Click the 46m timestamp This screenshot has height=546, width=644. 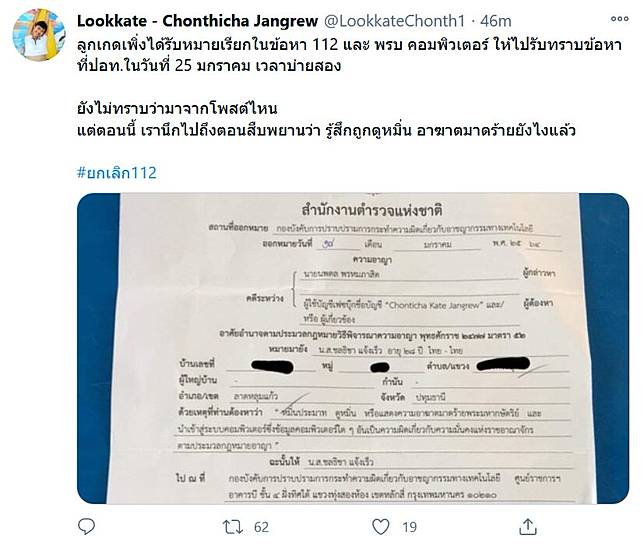coord(495,21)
